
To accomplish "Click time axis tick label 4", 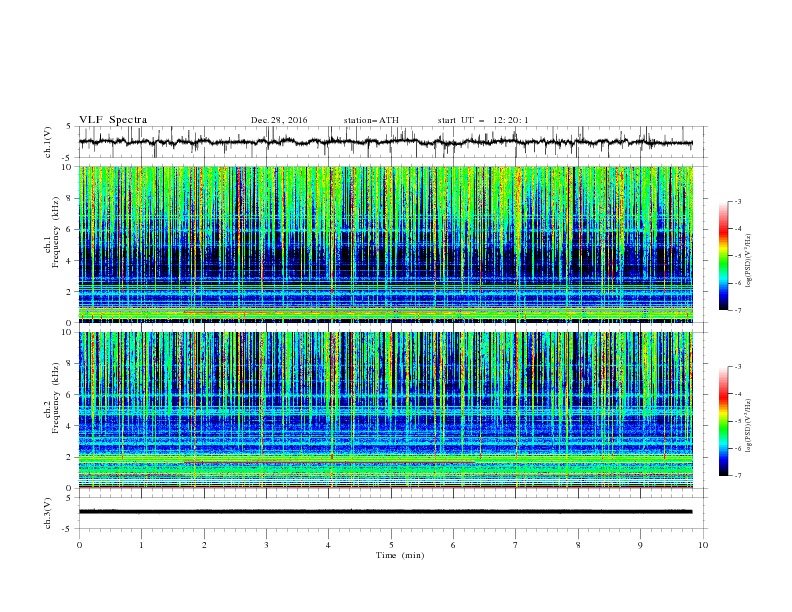I will [x=329, y=545].
